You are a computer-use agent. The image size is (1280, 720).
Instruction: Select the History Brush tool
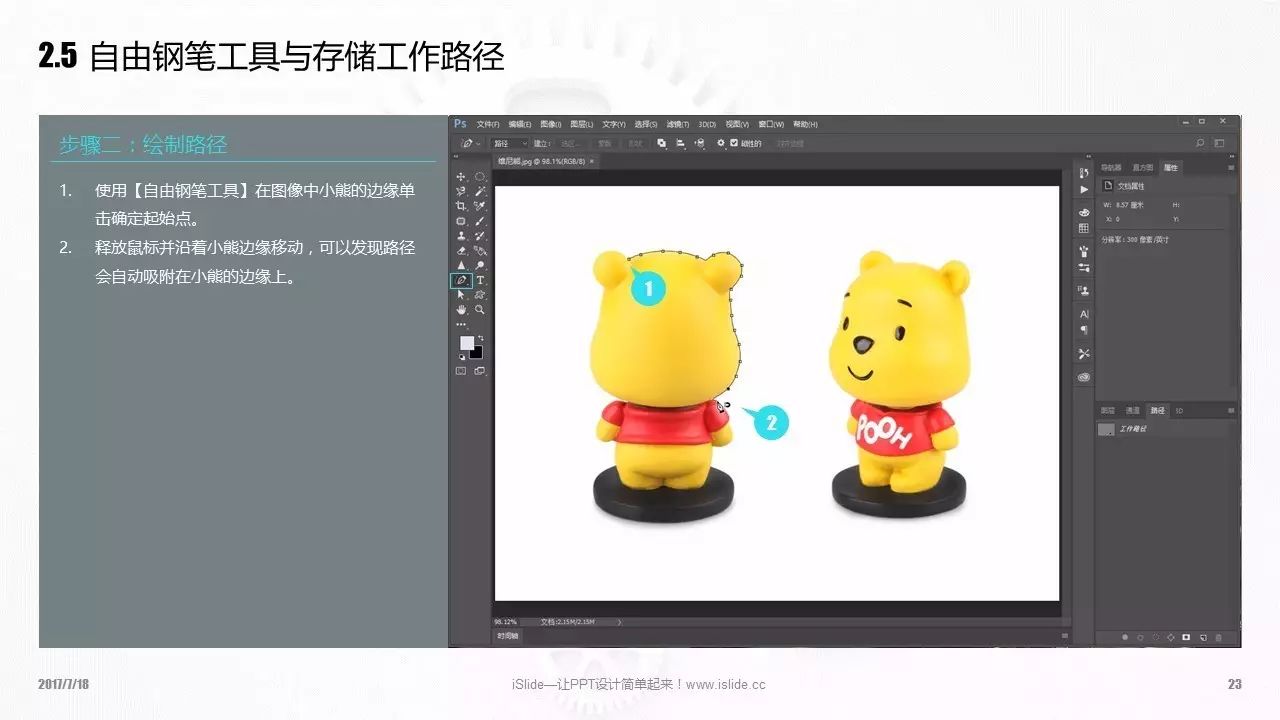480,235
